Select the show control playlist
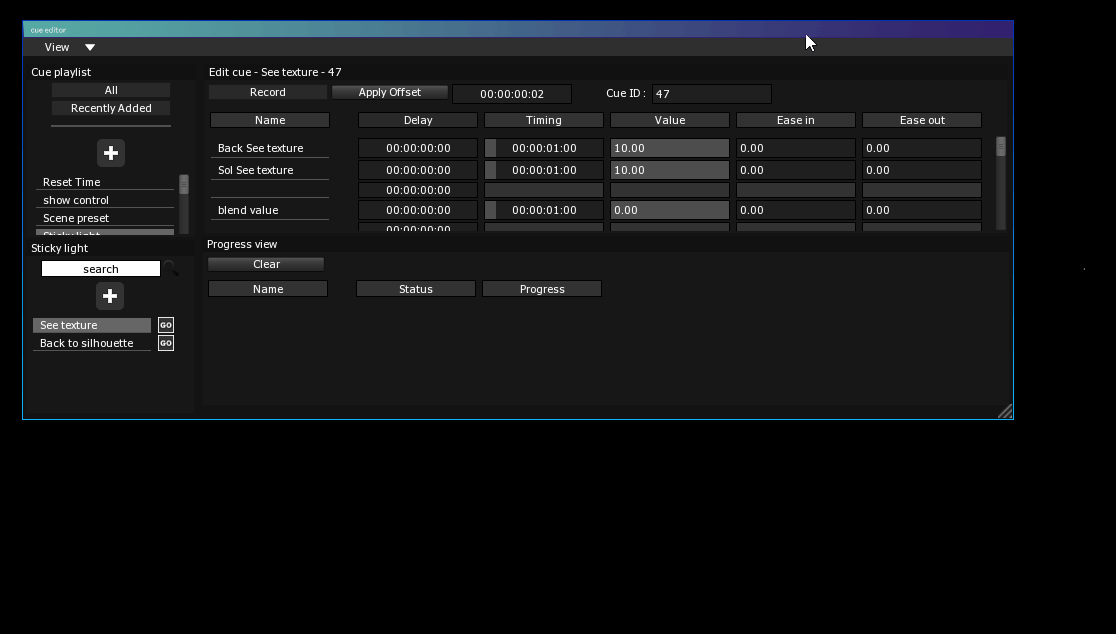This screenshot has width=1116, height=634. 105,200
